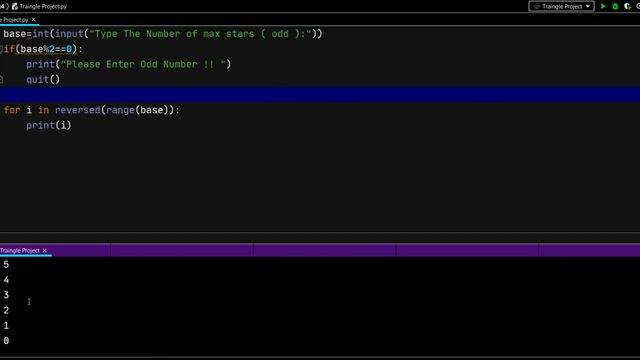Open the Traingle Project run configuration dropdown
Image resolution: width=640 pixels, height=360 pixels.
561,6
